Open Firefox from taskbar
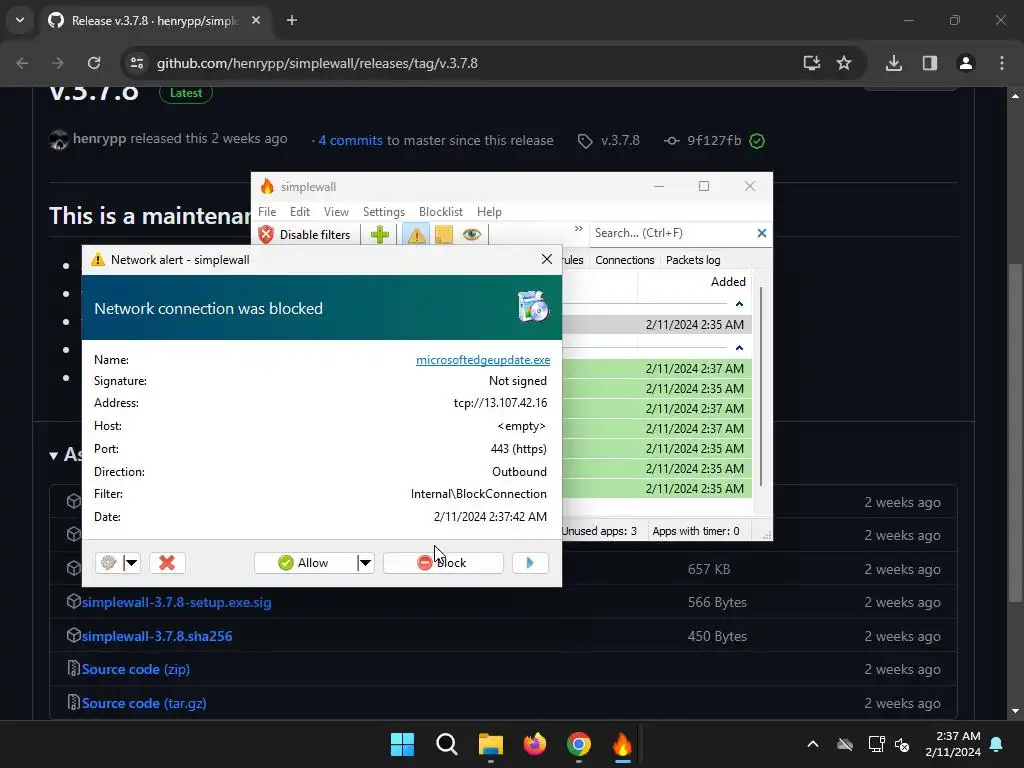Screen dimensions: 1024x768 [535, 744]
